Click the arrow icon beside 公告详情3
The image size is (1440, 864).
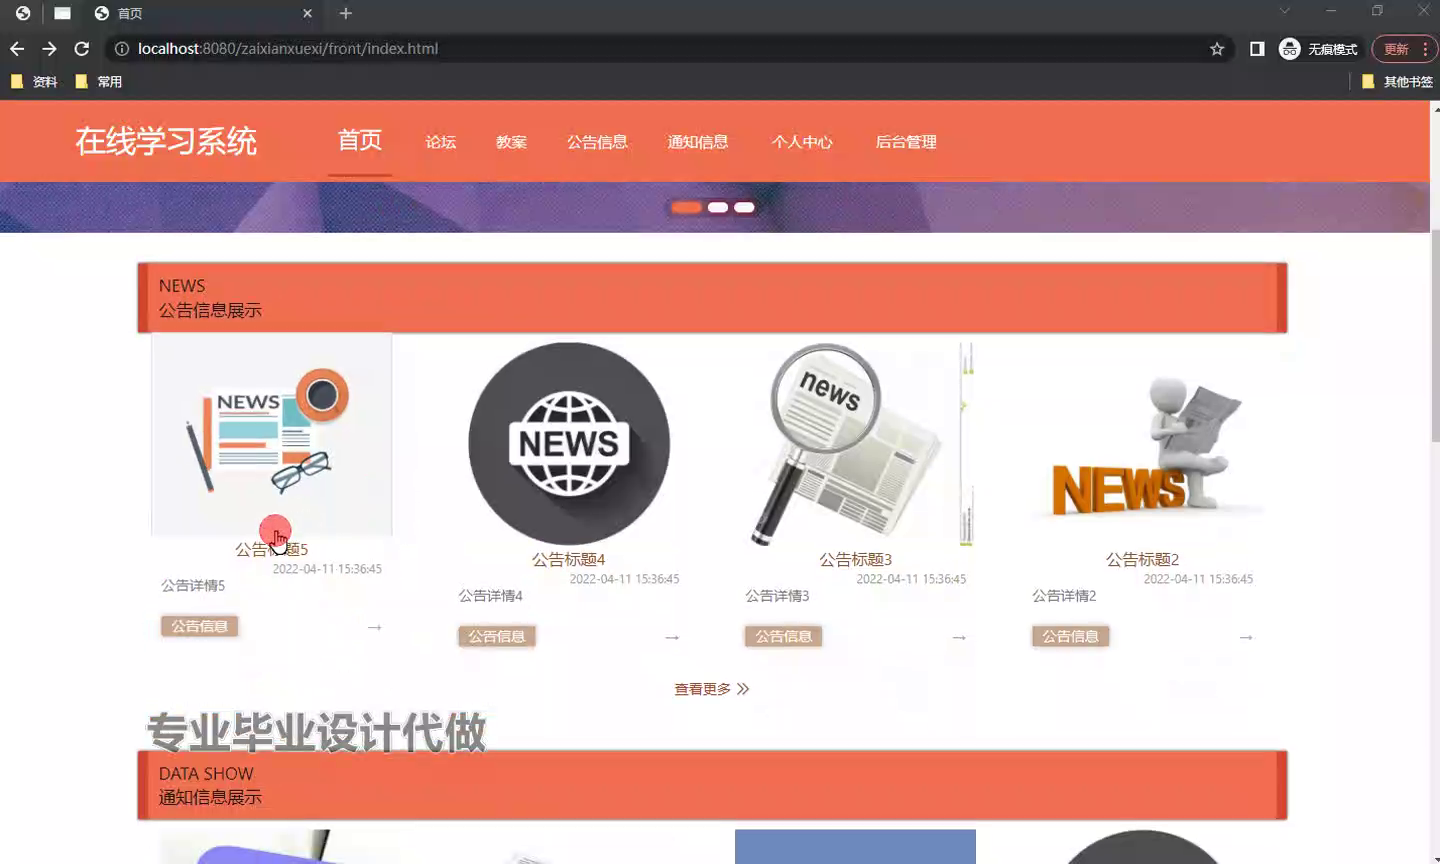click(x=958, y=637)
